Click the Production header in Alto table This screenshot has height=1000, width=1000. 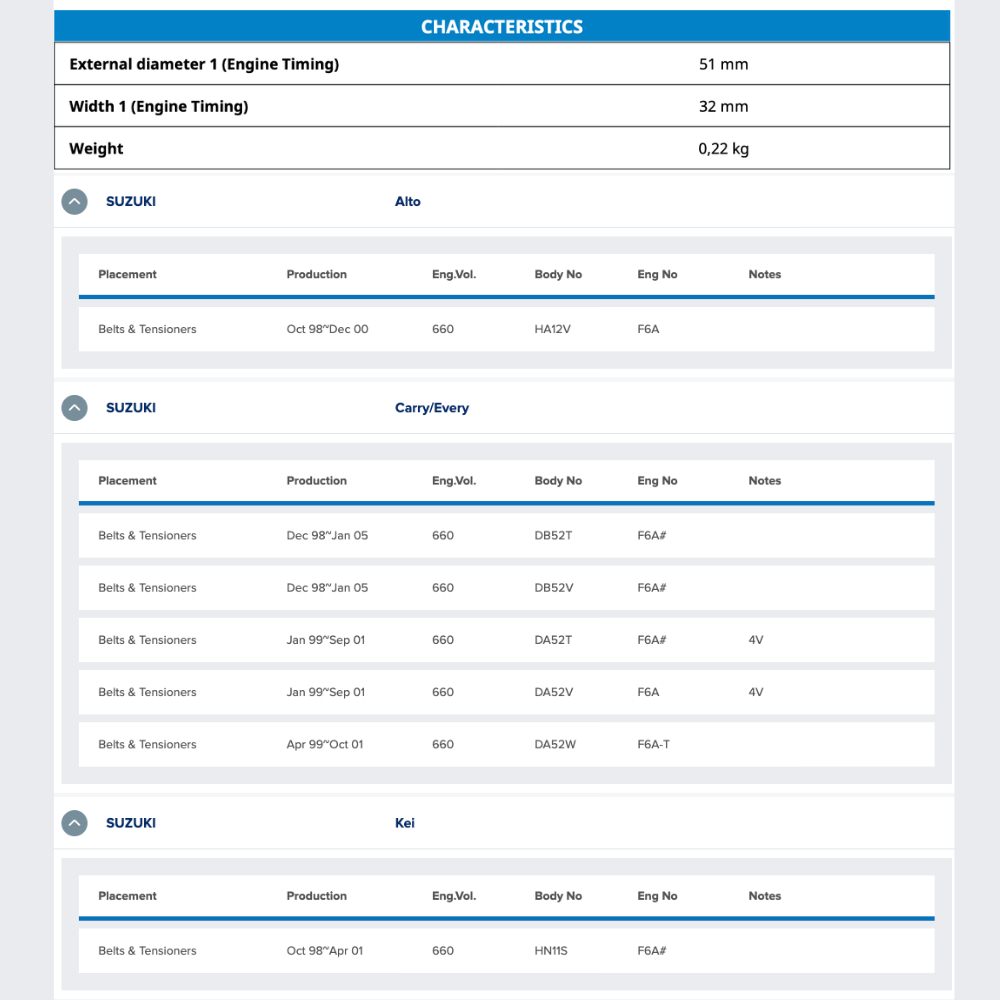pos(316,274)
